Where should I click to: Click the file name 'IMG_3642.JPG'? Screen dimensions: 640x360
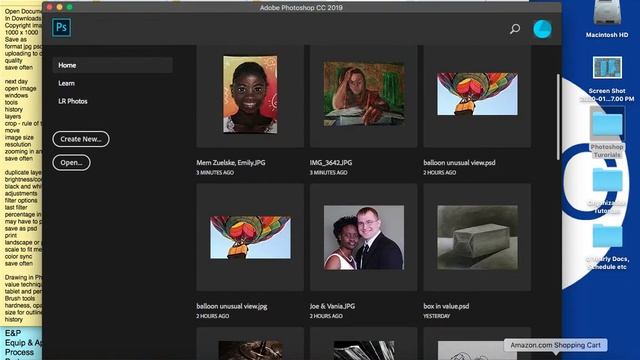click(x=331, y=162)
